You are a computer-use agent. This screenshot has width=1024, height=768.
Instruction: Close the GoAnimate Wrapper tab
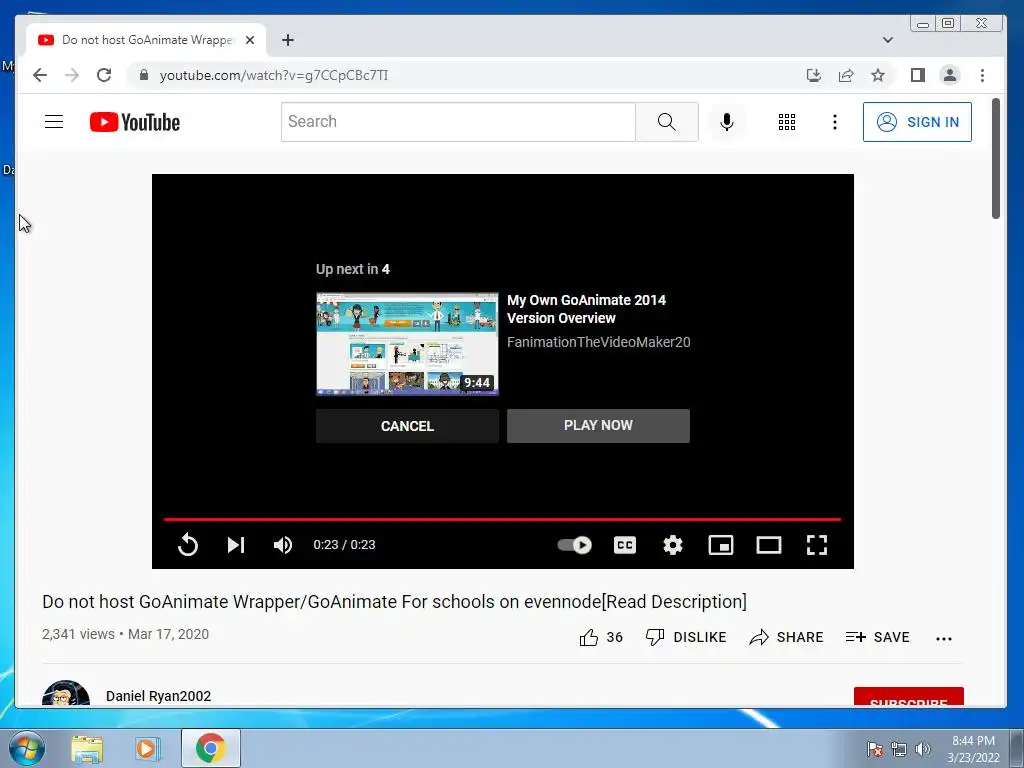249,40
